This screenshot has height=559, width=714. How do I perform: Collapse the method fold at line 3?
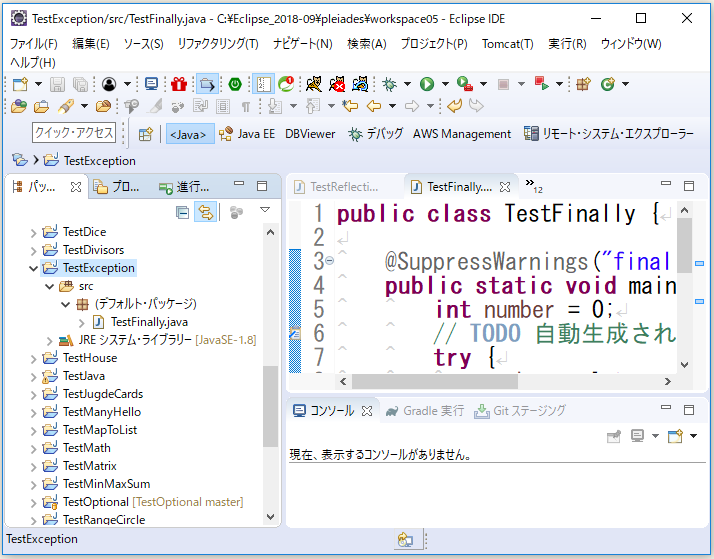coord(330,260)
